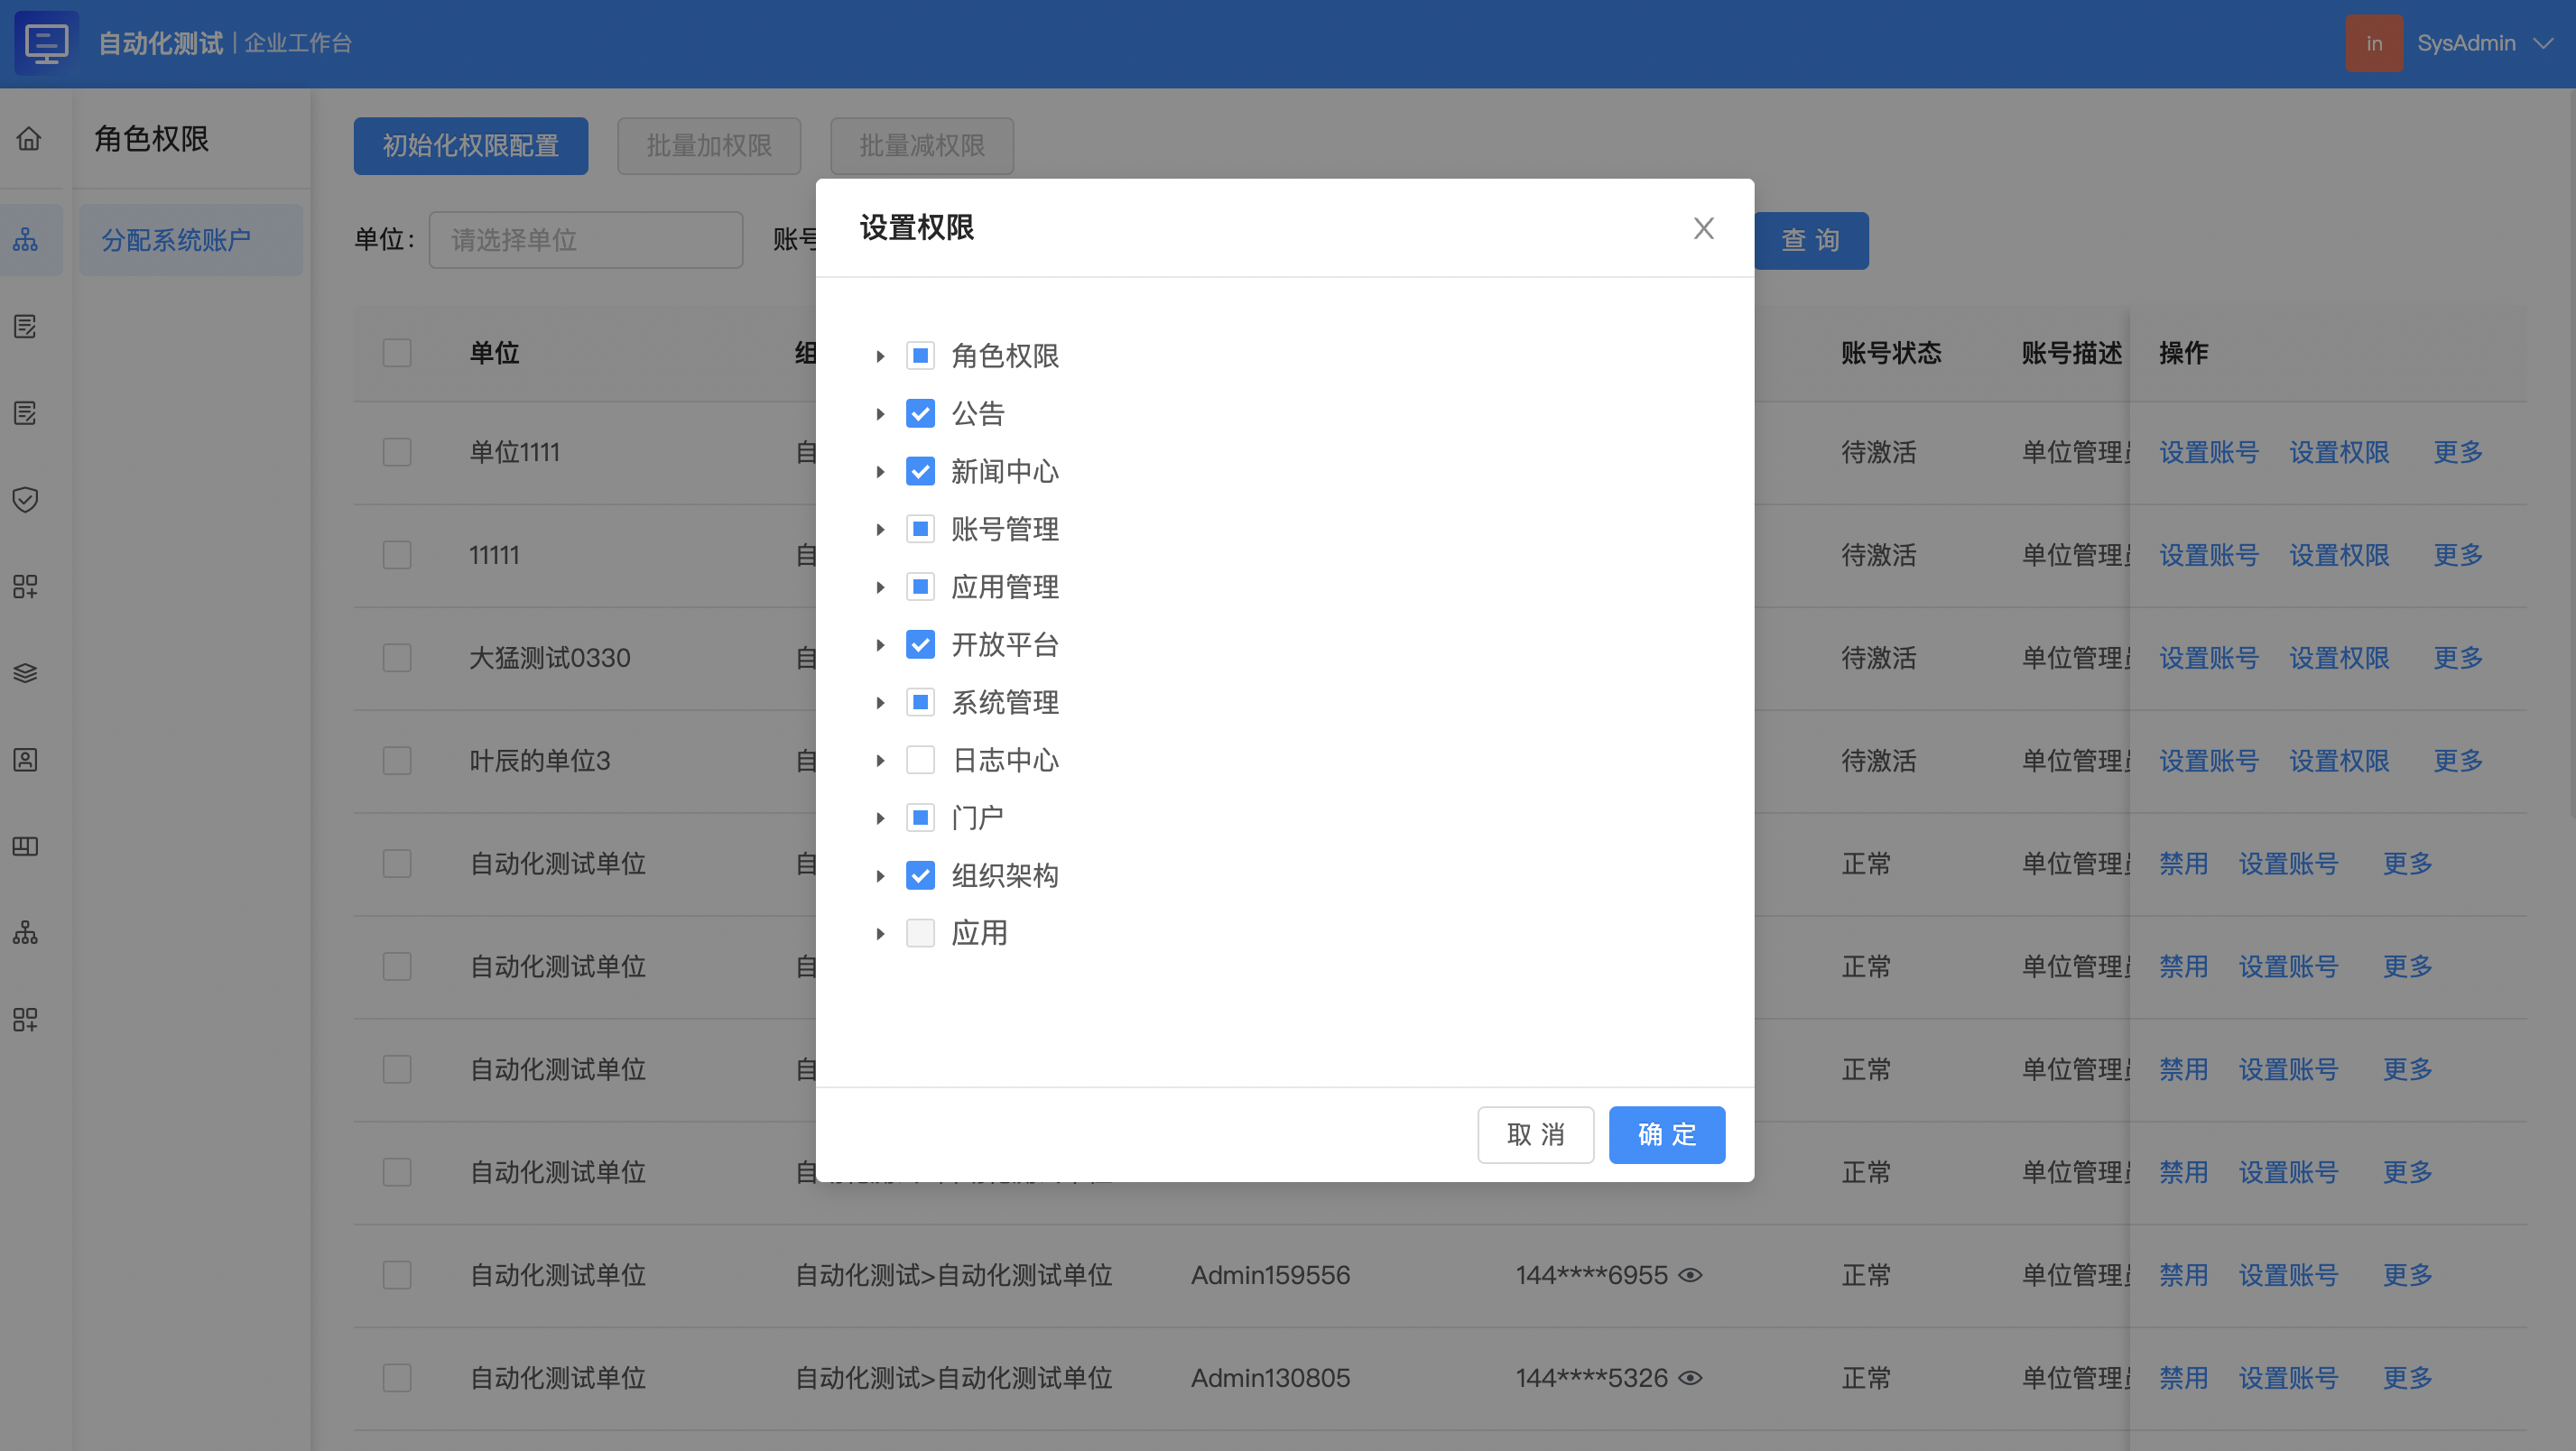Viewport: 2576px width, 1451px height.
Task: Reveal phone number for Admin159556 via eye icon
Action: point(1691,1275)
